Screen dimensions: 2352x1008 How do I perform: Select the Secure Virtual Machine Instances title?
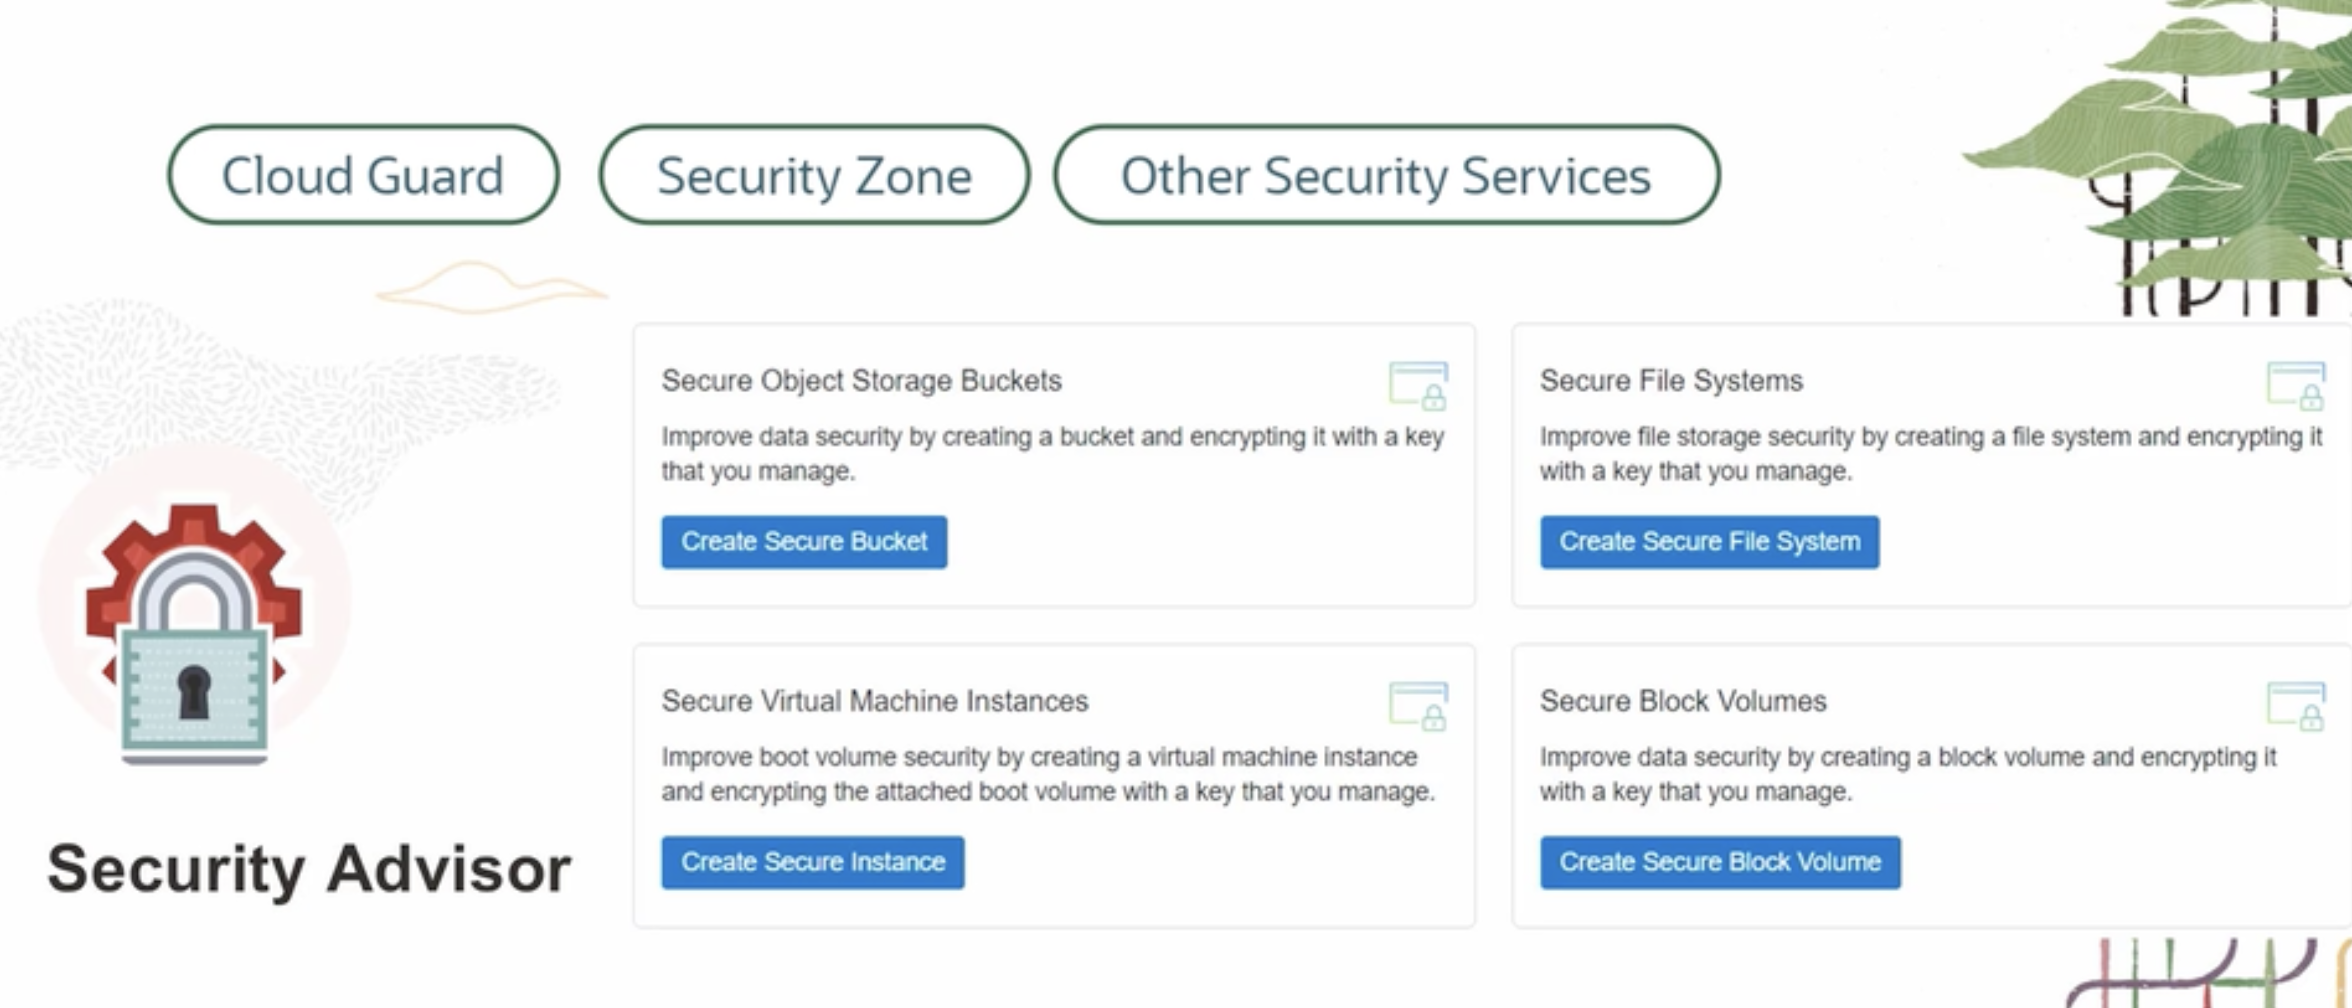click(874, 701)
